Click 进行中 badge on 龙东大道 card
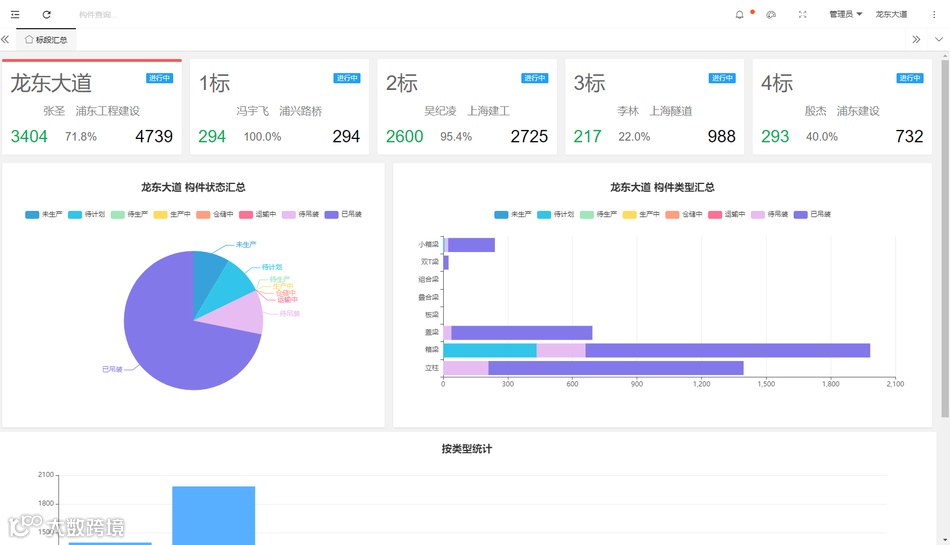Image resolution: width=950 pixels, height=545 pixels. coord(159,78)
